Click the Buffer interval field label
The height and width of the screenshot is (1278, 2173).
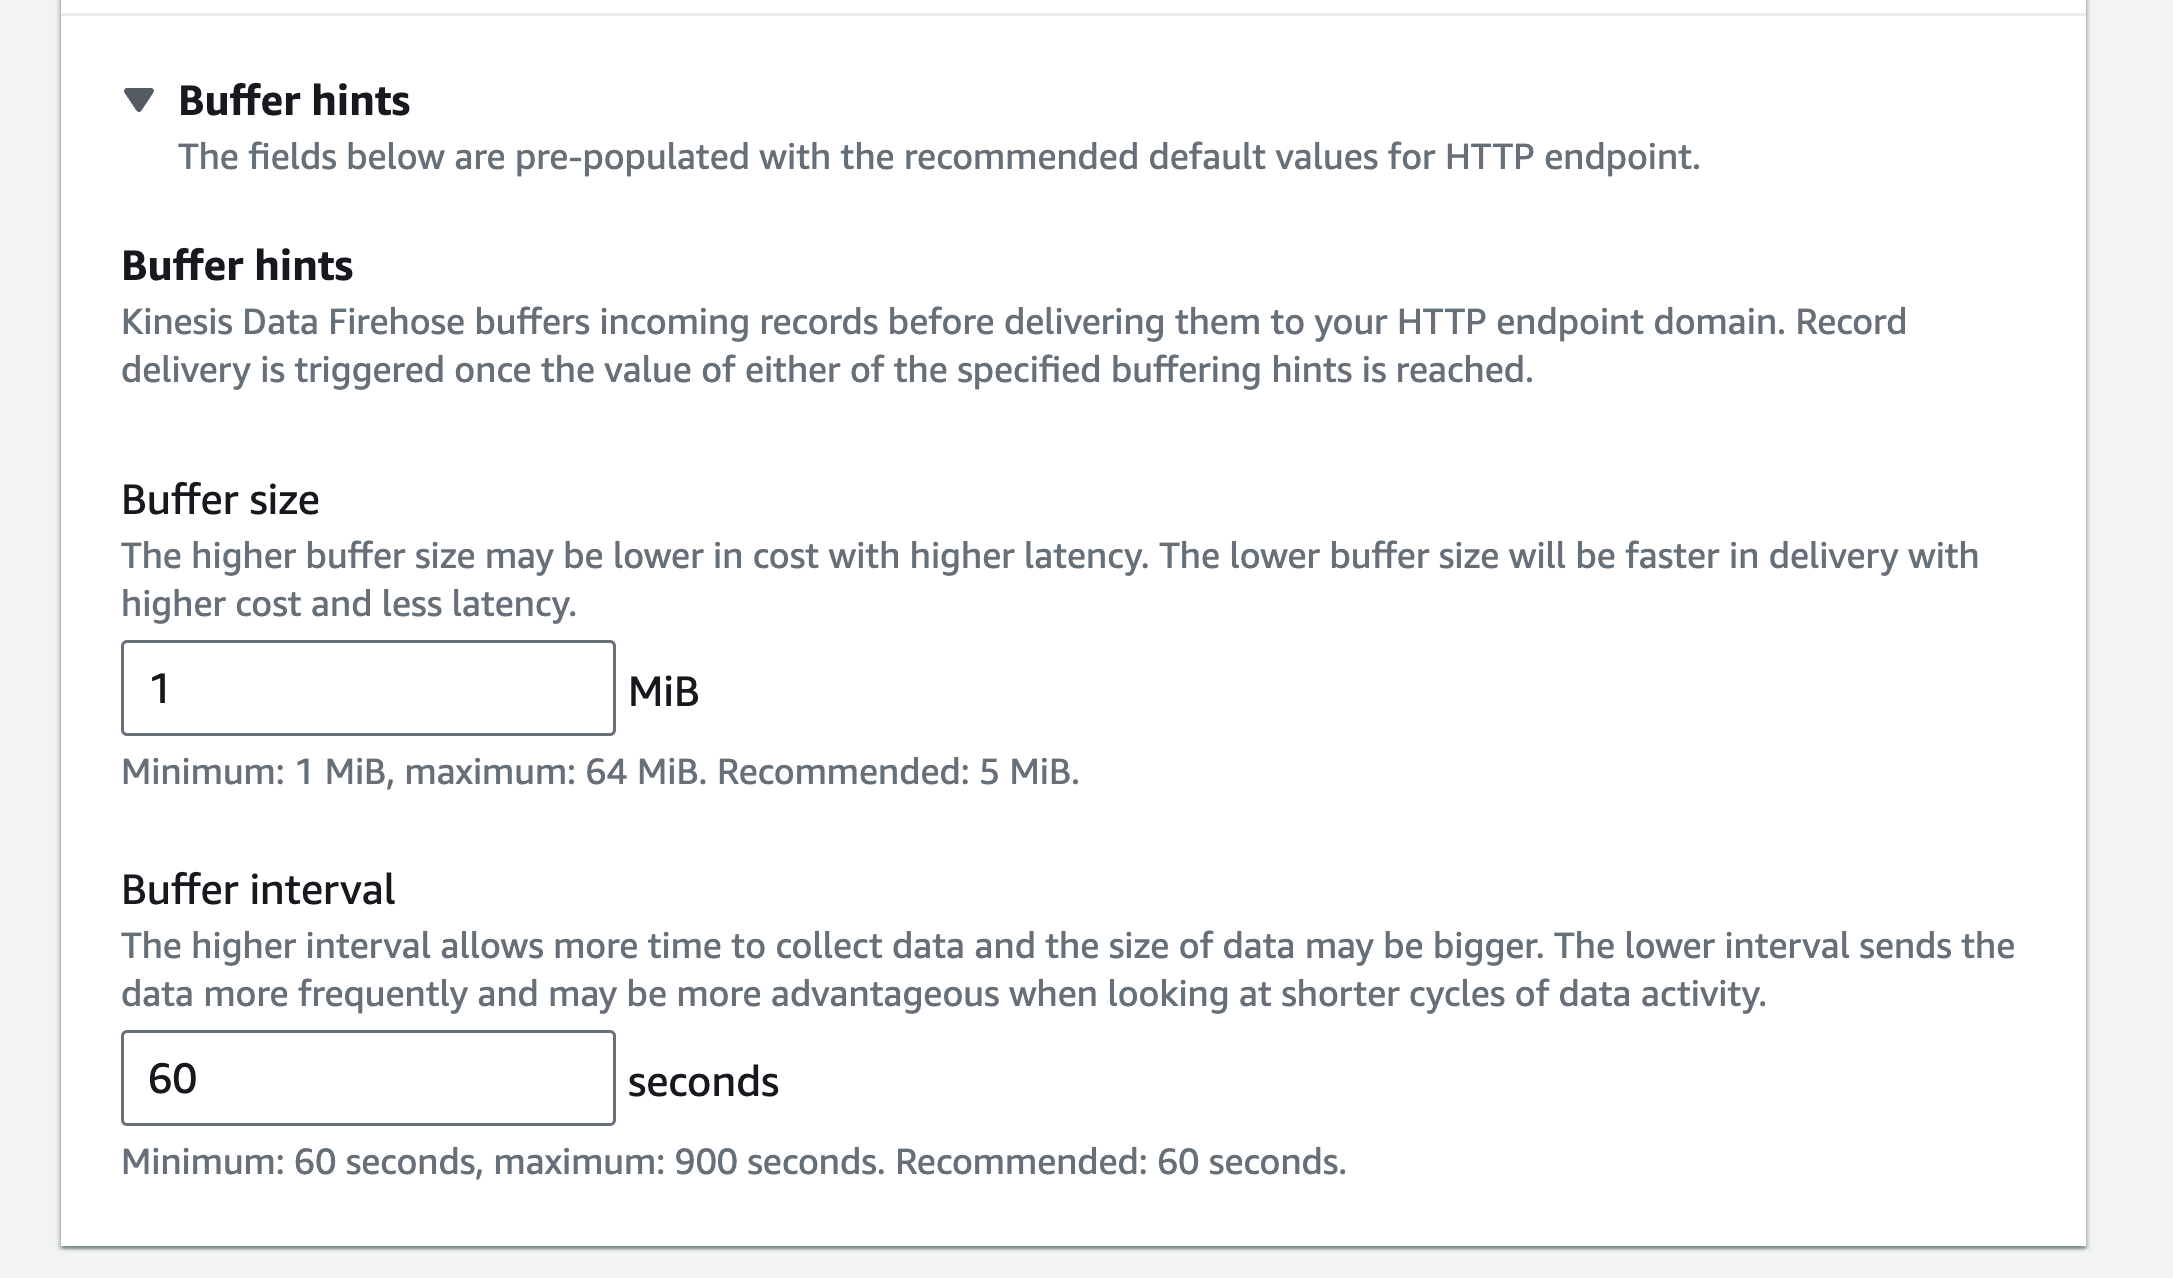click(258, 889)
